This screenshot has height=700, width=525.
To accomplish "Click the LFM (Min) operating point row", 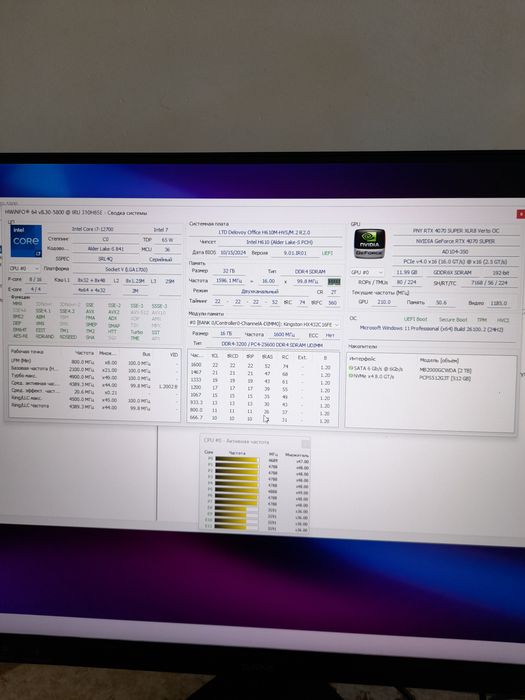I will point(94,363).
